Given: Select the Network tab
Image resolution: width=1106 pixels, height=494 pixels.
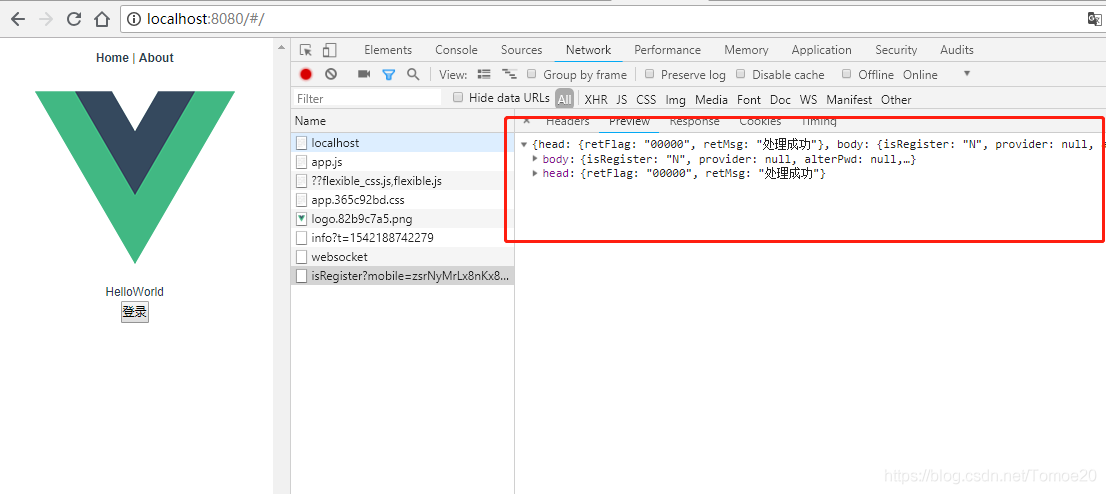Looking at the screenshot, I should 588,50.
